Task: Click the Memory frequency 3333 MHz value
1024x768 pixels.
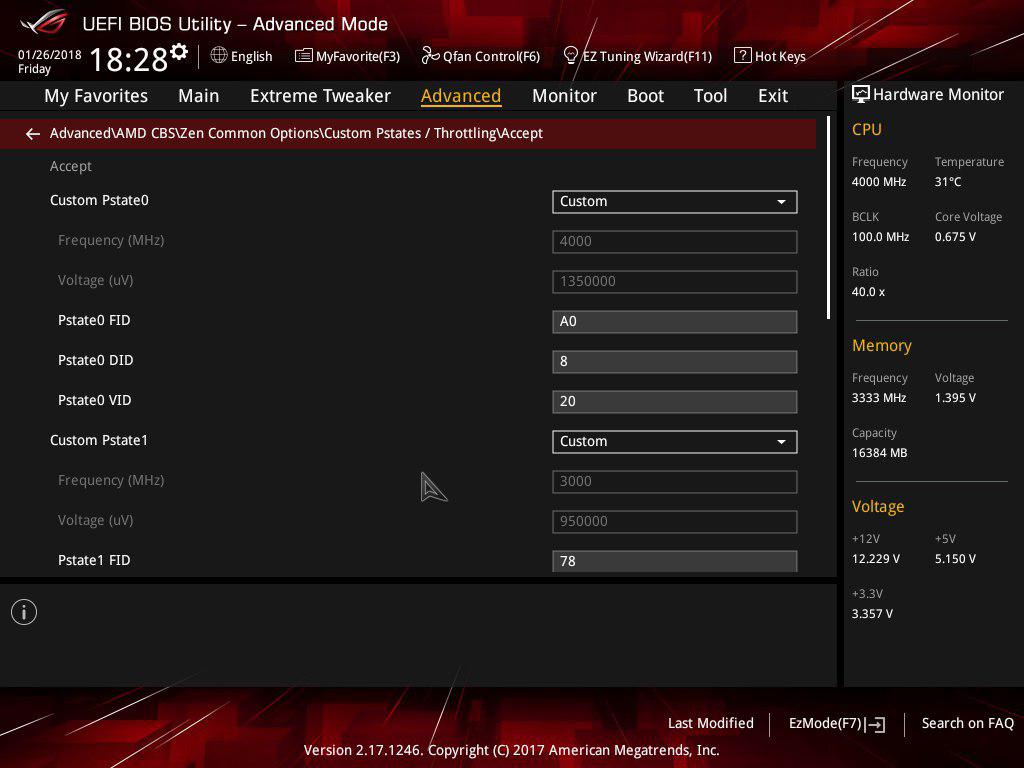Action: [879, 398]
